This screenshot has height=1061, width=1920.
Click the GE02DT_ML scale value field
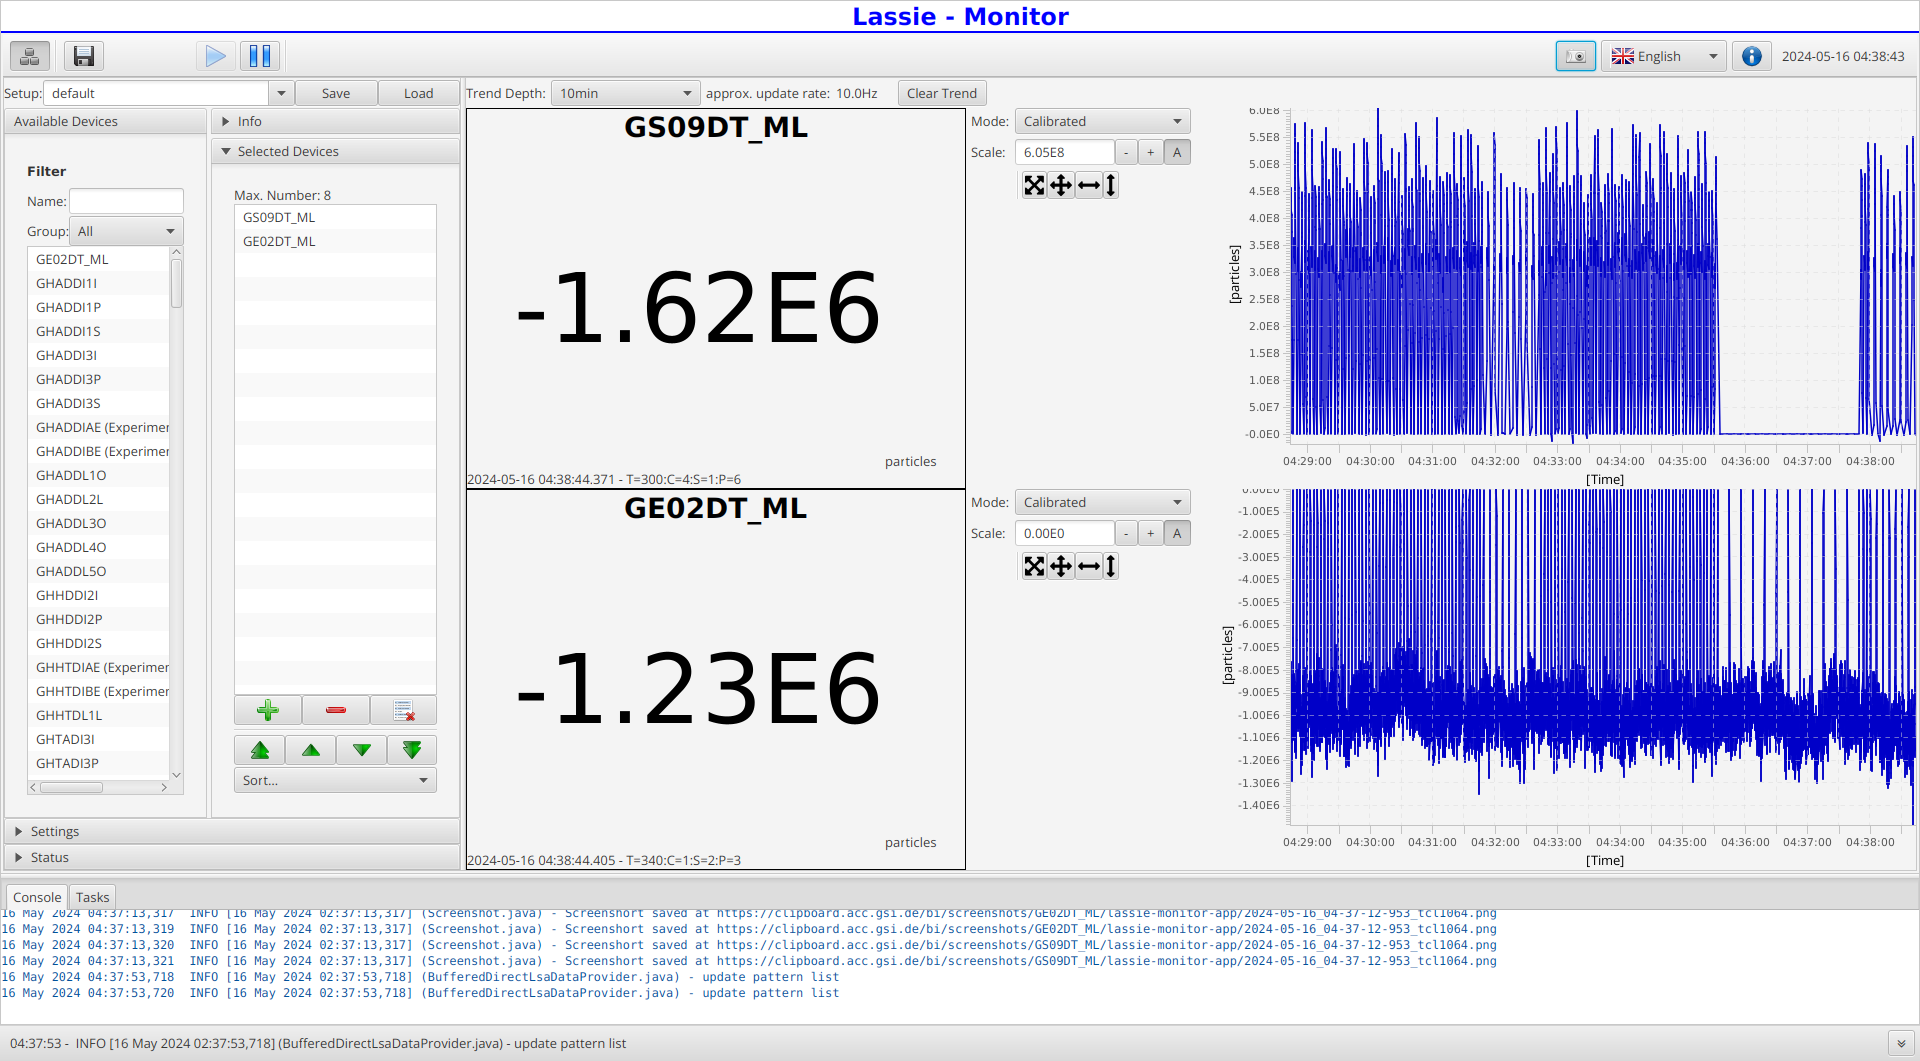[x=1064, y=533]
